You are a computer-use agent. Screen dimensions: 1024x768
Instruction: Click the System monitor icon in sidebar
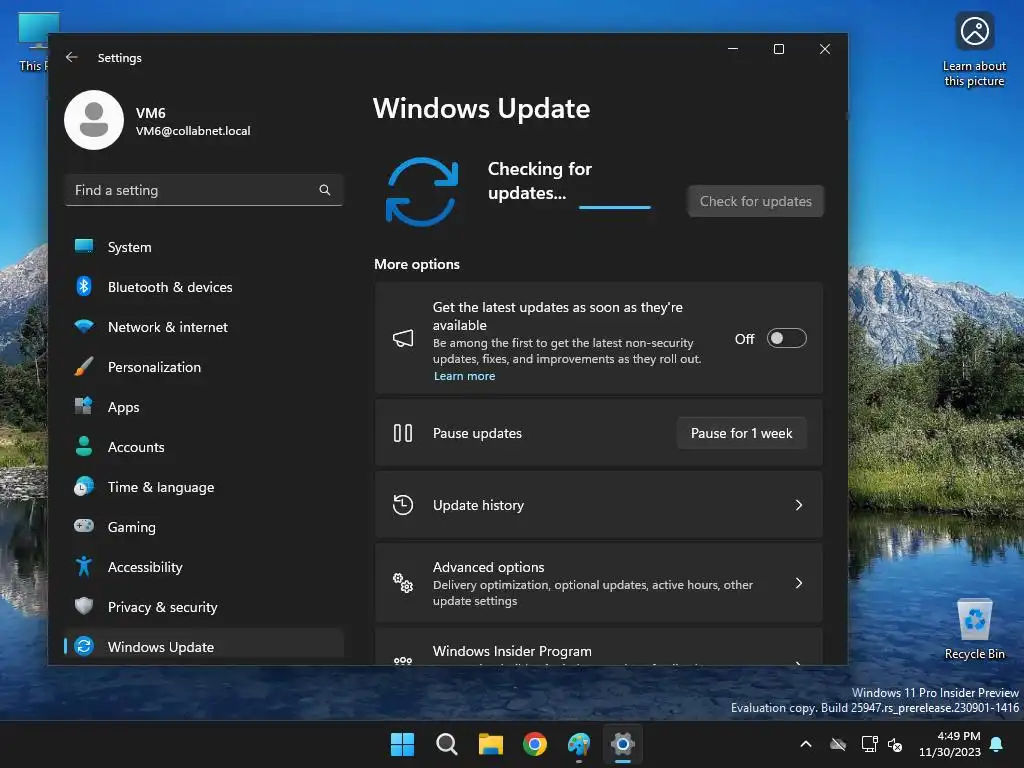click(84, 246)
